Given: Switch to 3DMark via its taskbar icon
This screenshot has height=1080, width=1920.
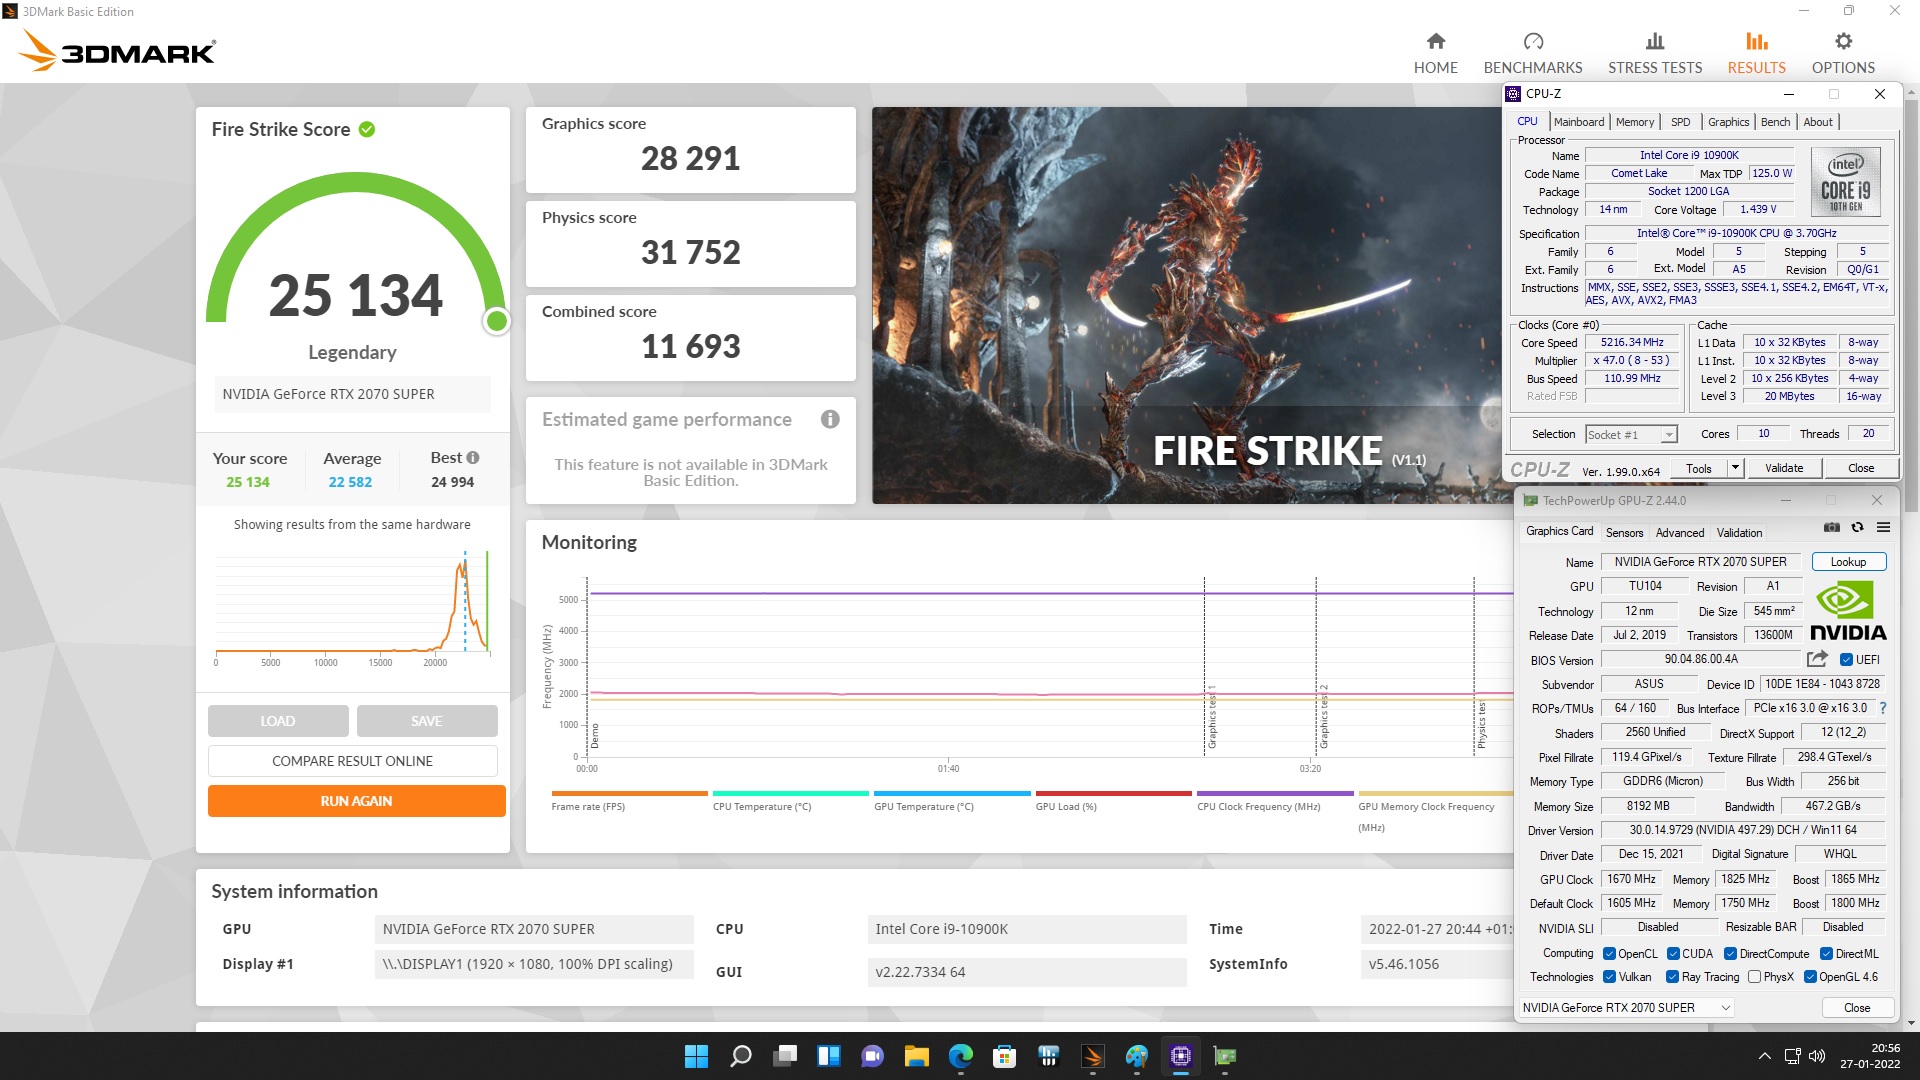Looking at the screenshot, I should pos(1093,1056).
